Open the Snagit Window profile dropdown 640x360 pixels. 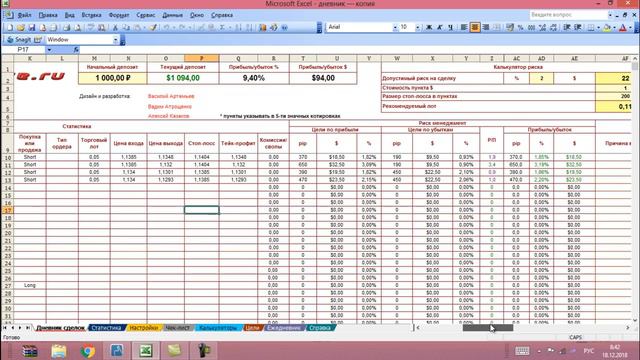116,40
